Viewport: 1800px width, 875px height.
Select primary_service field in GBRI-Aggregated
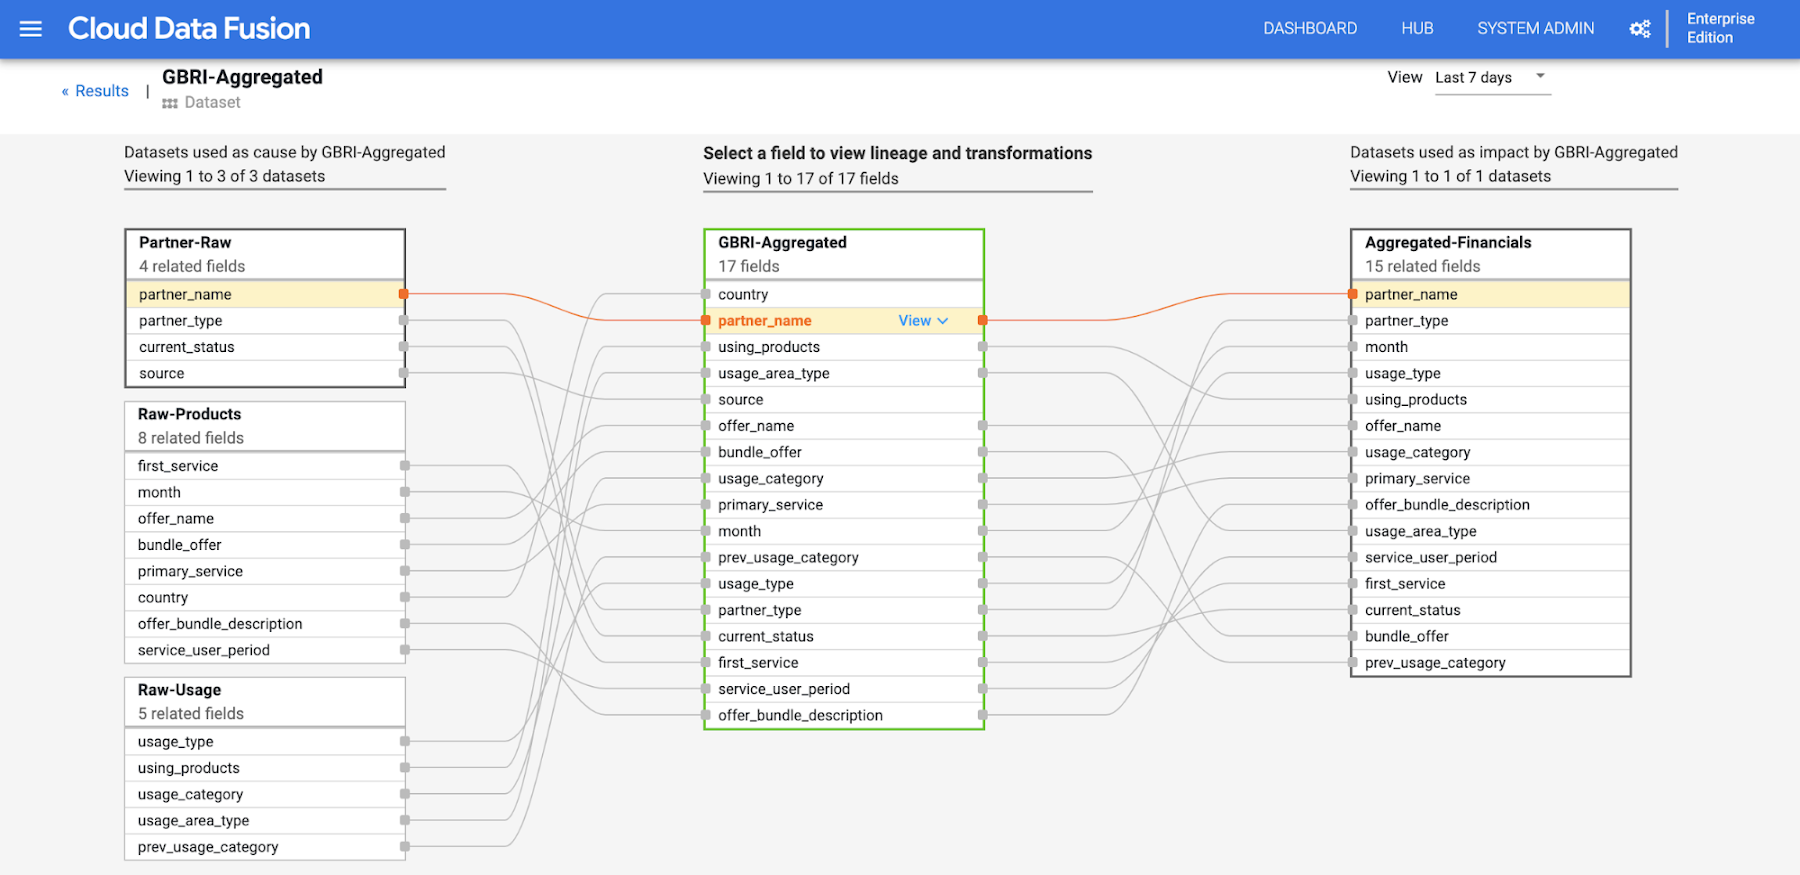[844, 505]
